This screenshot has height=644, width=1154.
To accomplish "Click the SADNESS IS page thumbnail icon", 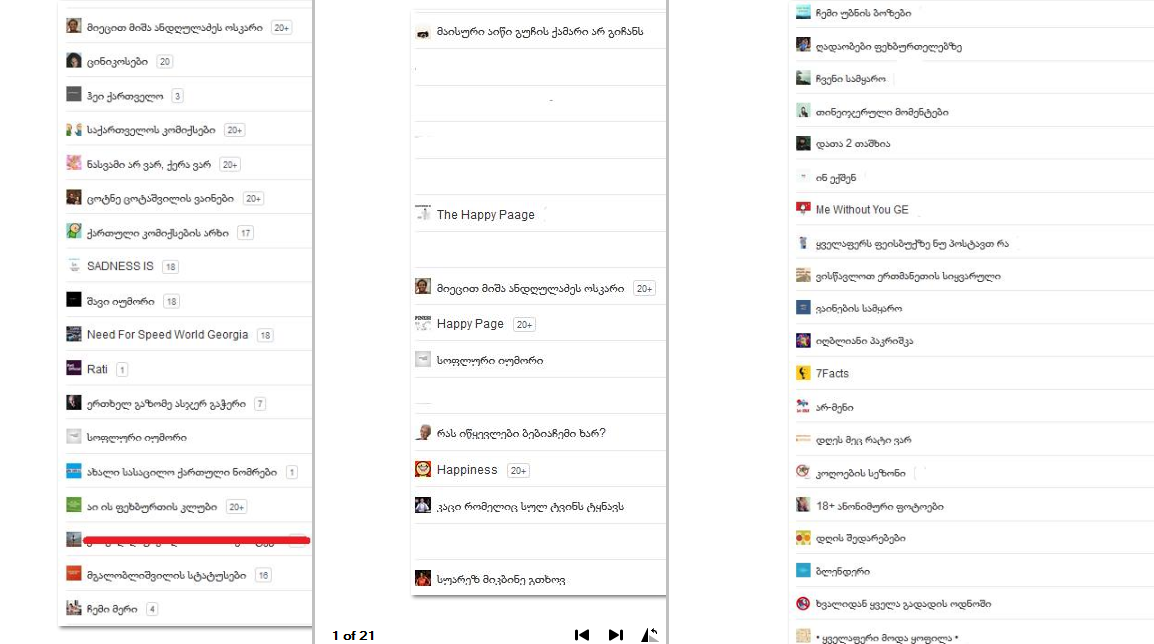I will (x=74, y=266).
